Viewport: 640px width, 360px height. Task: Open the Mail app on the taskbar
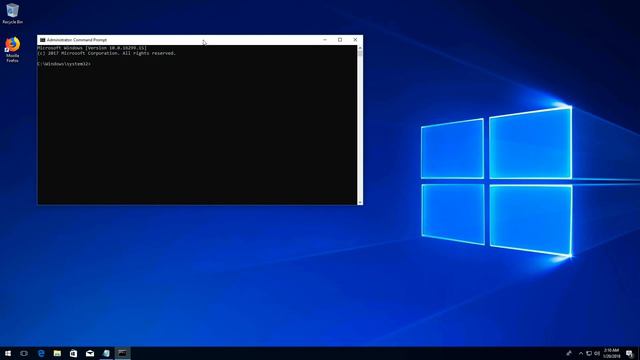point(90,353)
